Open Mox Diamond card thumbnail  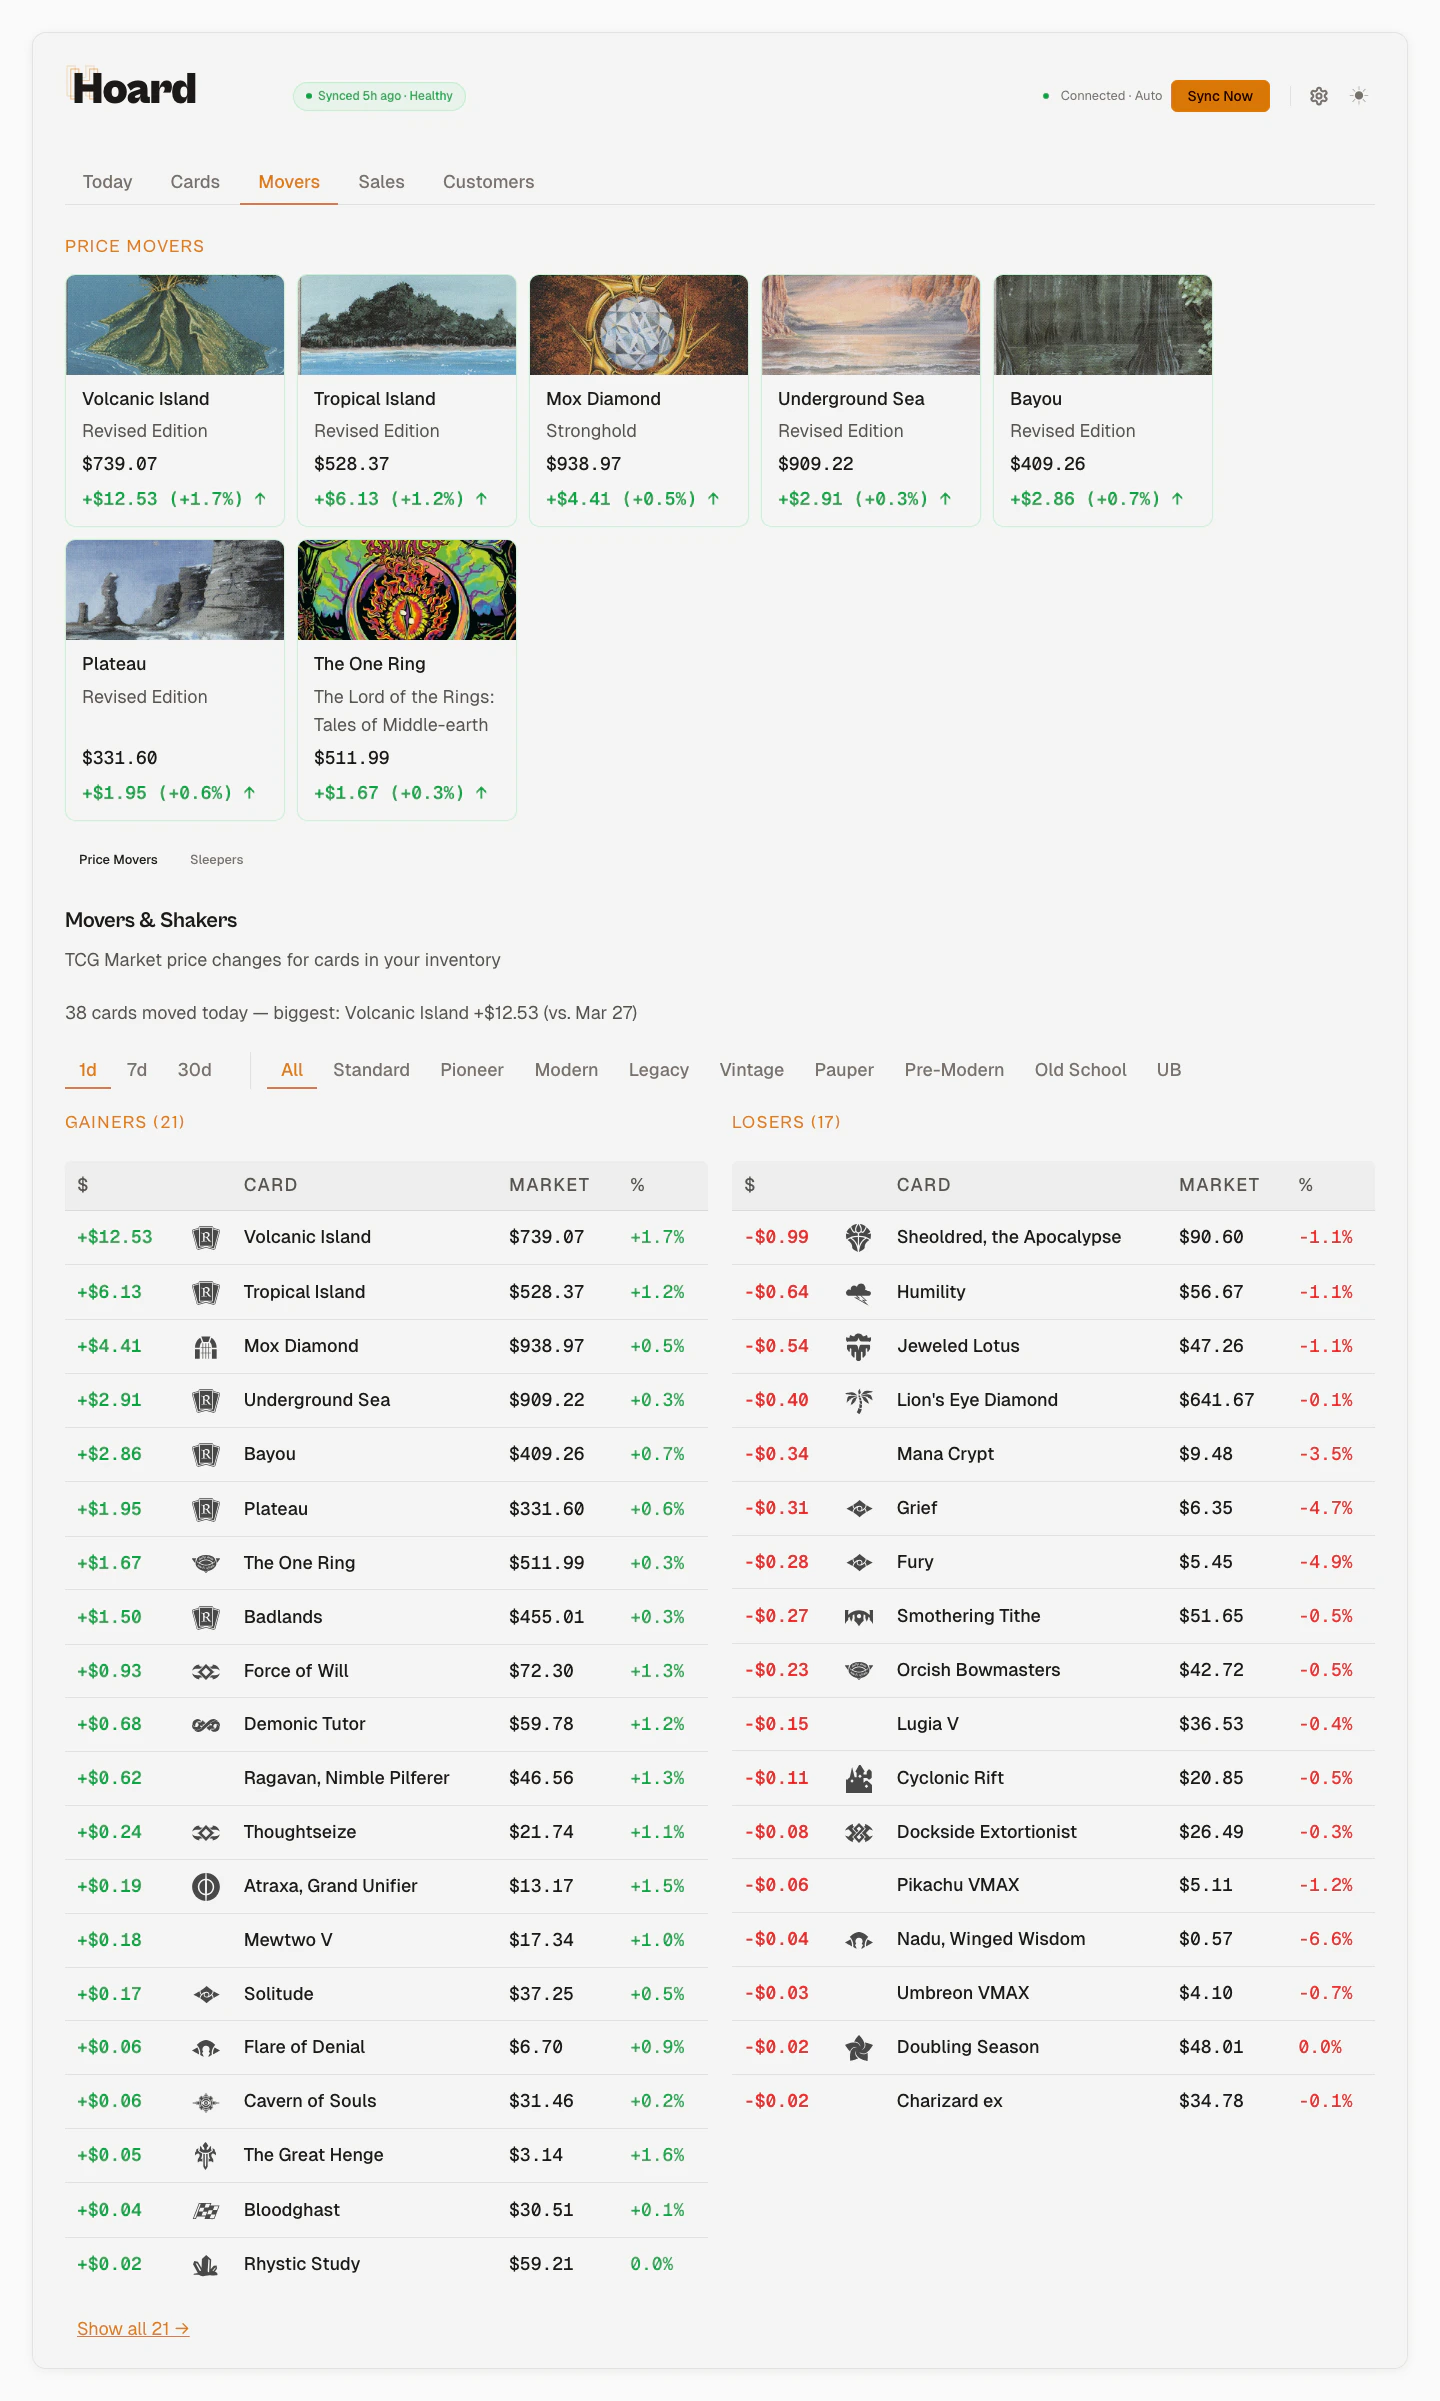pos(639,325)
